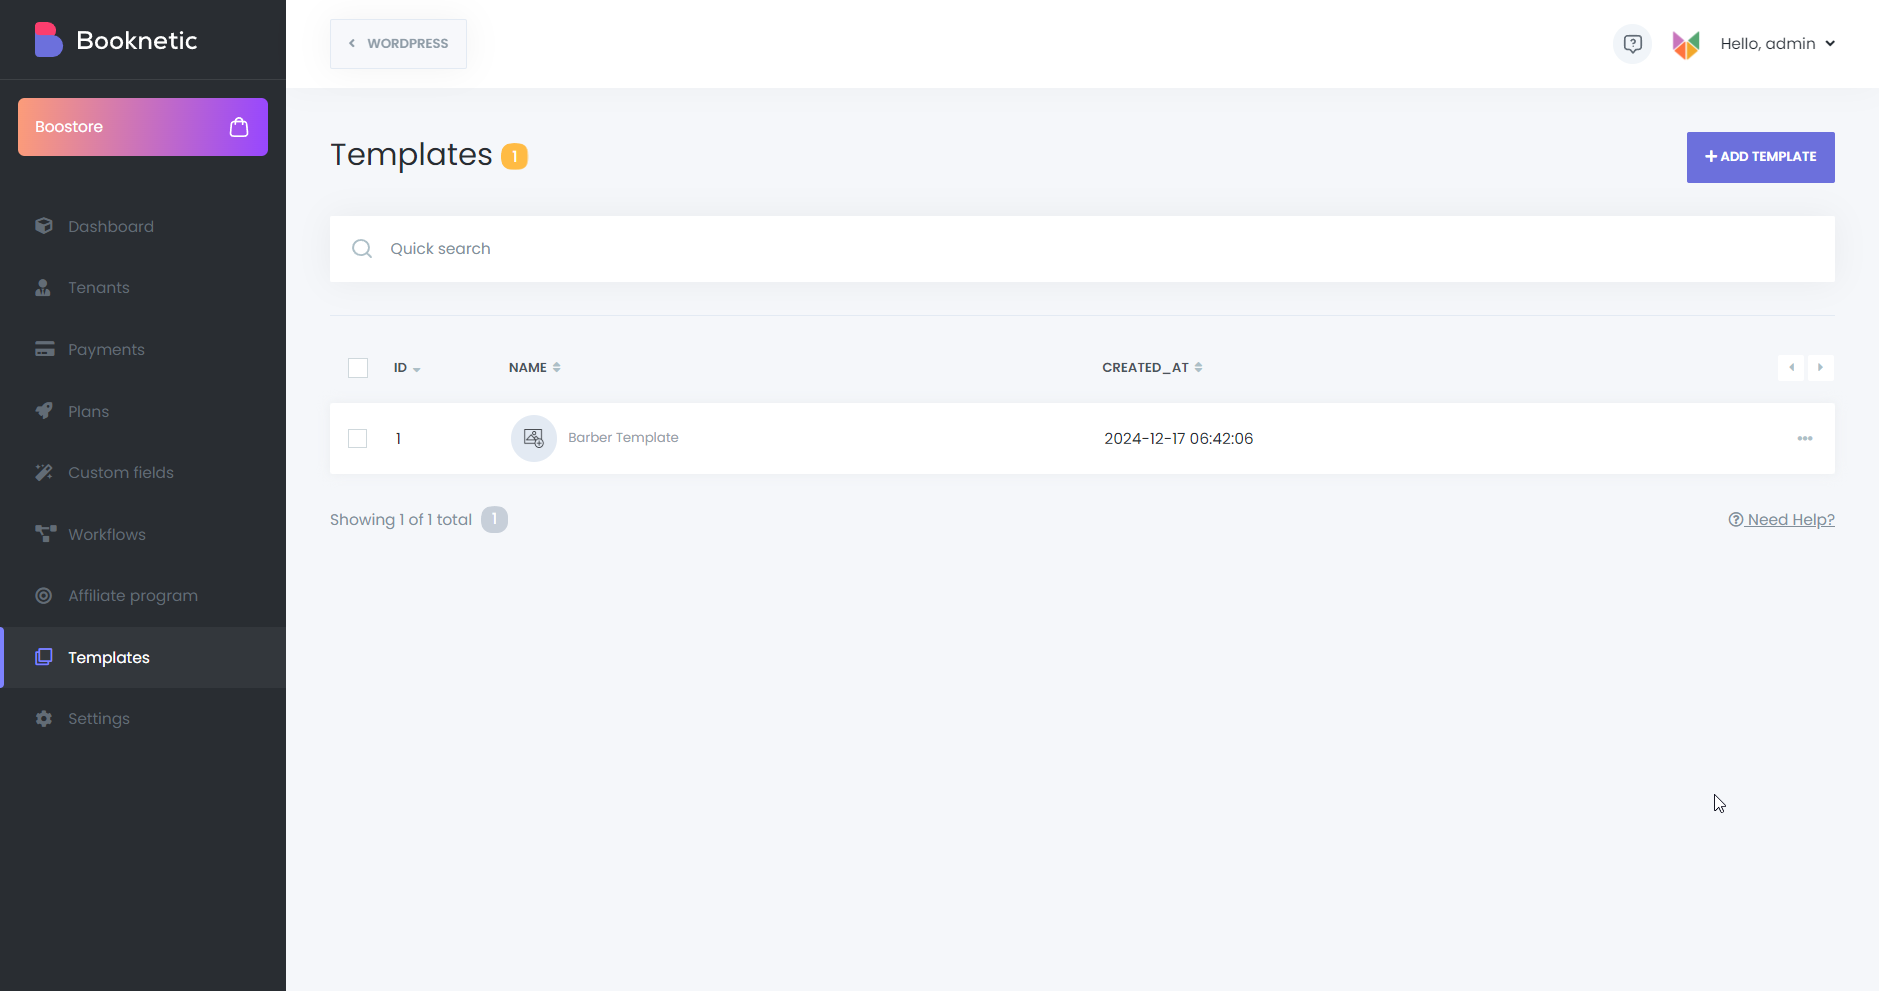Focus the Quick search field
Screen dimensions: 1879x991
1082,249
